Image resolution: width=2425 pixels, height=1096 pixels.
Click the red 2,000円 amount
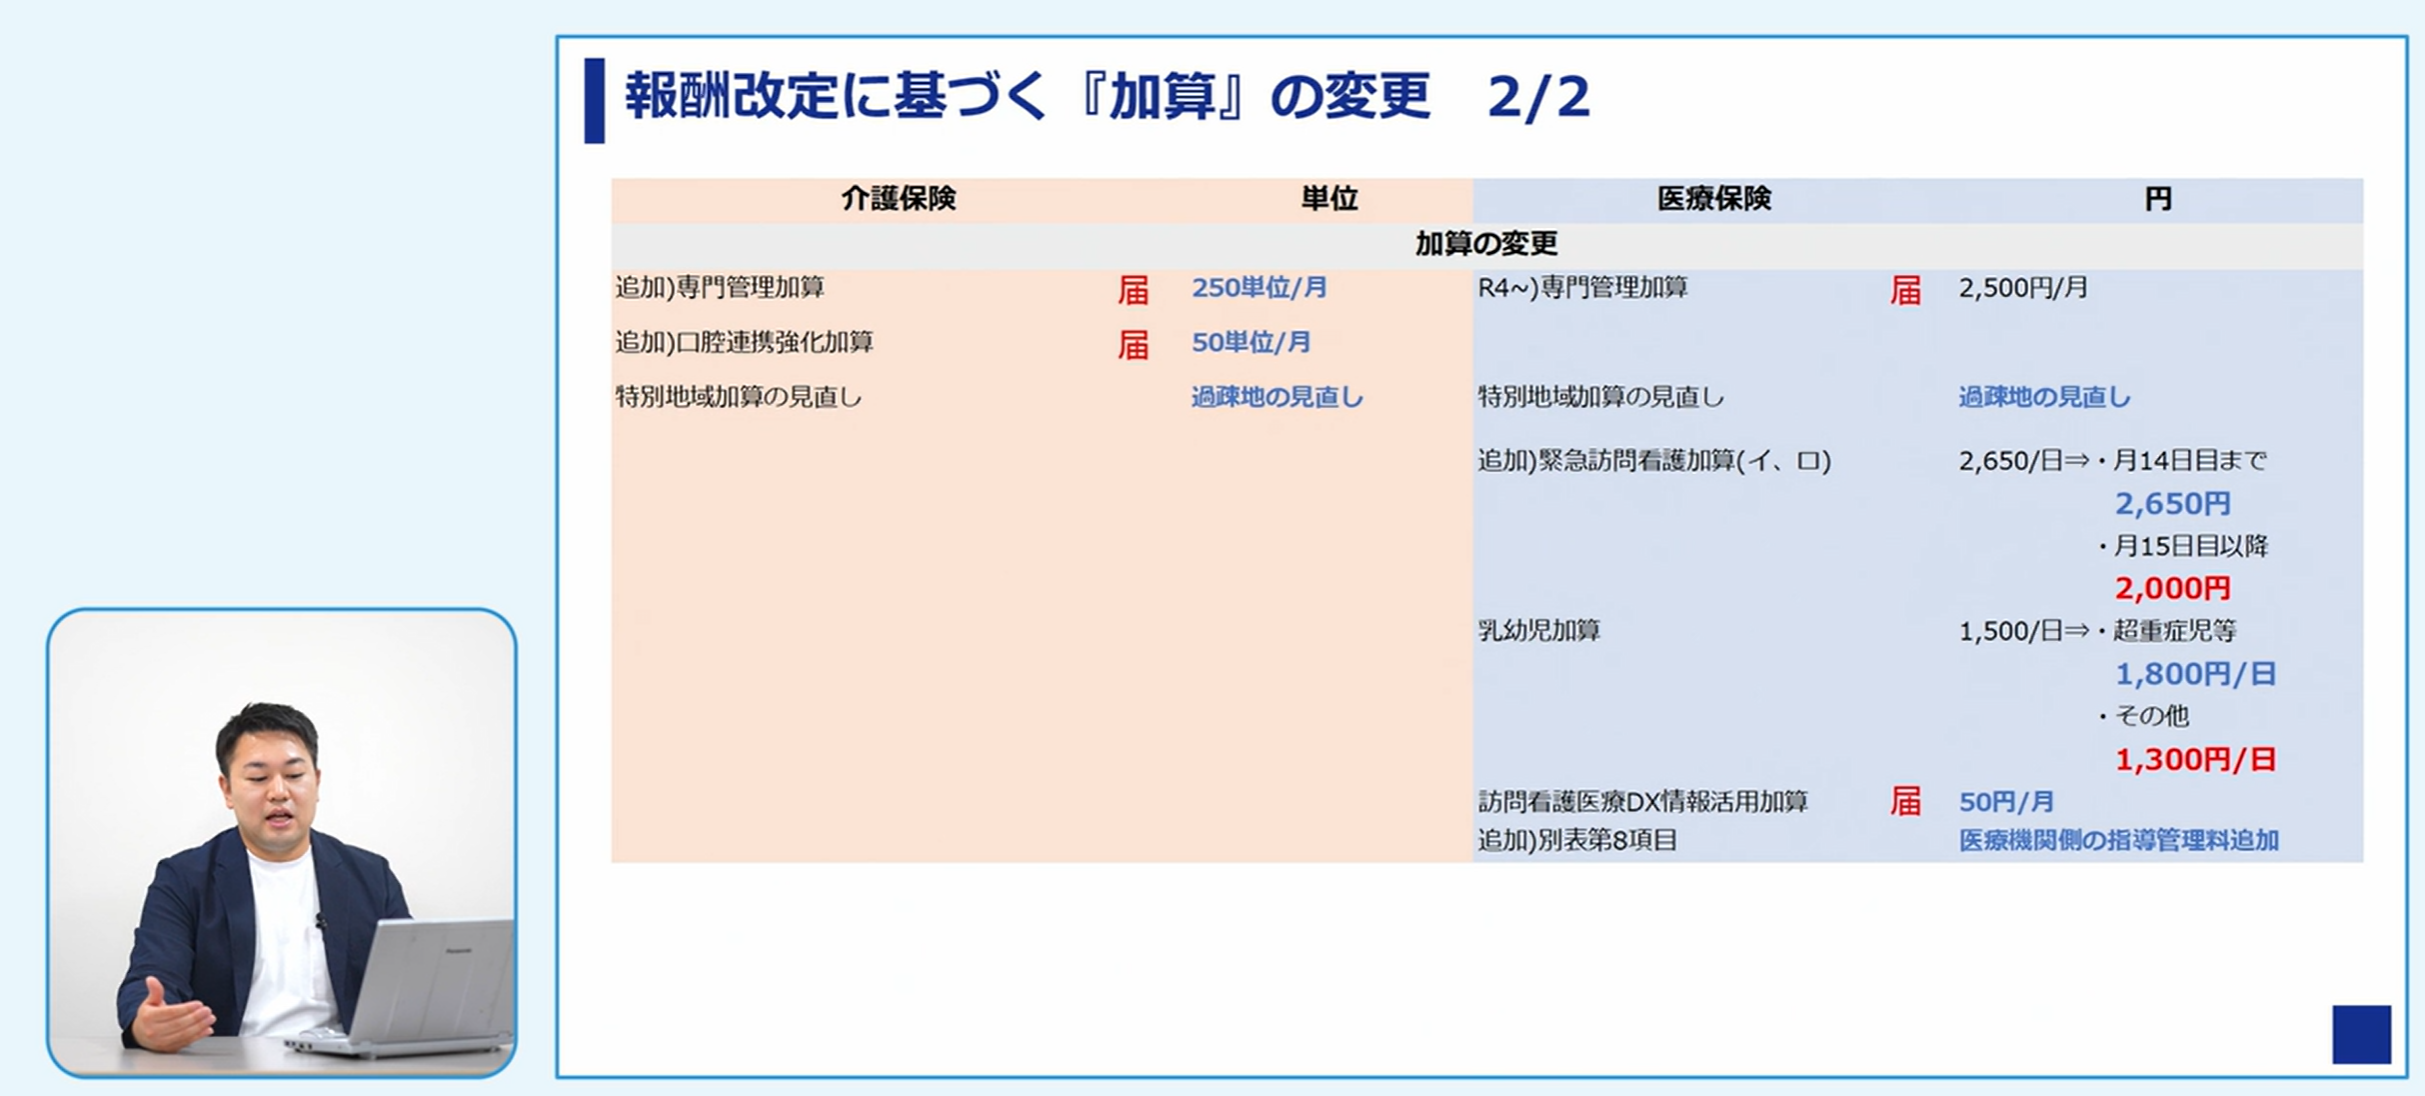click(2172, 588)
